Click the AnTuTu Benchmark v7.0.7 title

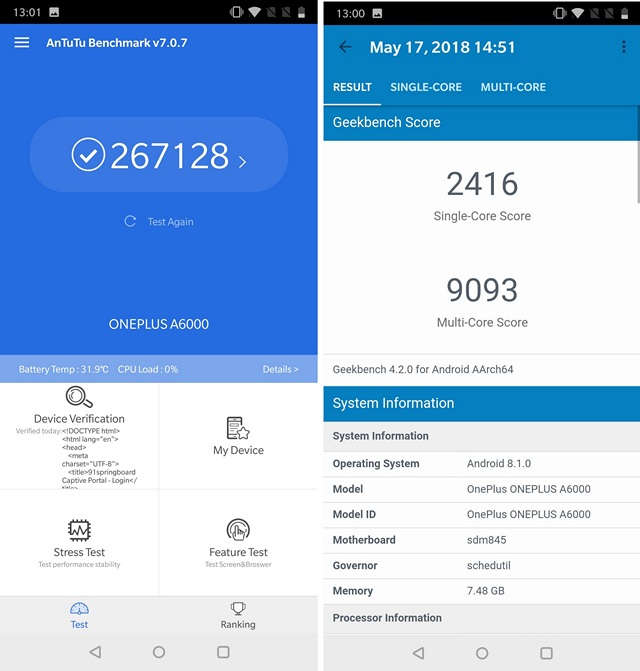(116, 43)
